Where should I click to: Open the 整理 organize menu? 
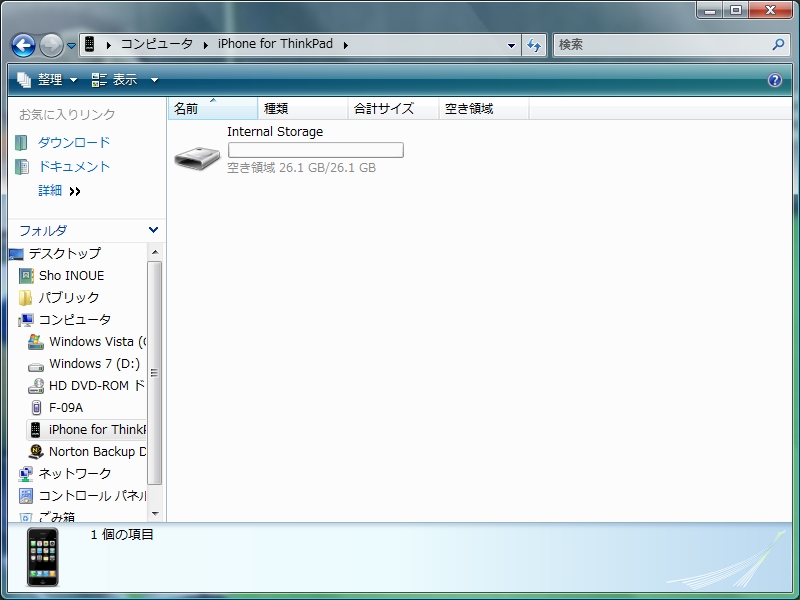point(47,80)
